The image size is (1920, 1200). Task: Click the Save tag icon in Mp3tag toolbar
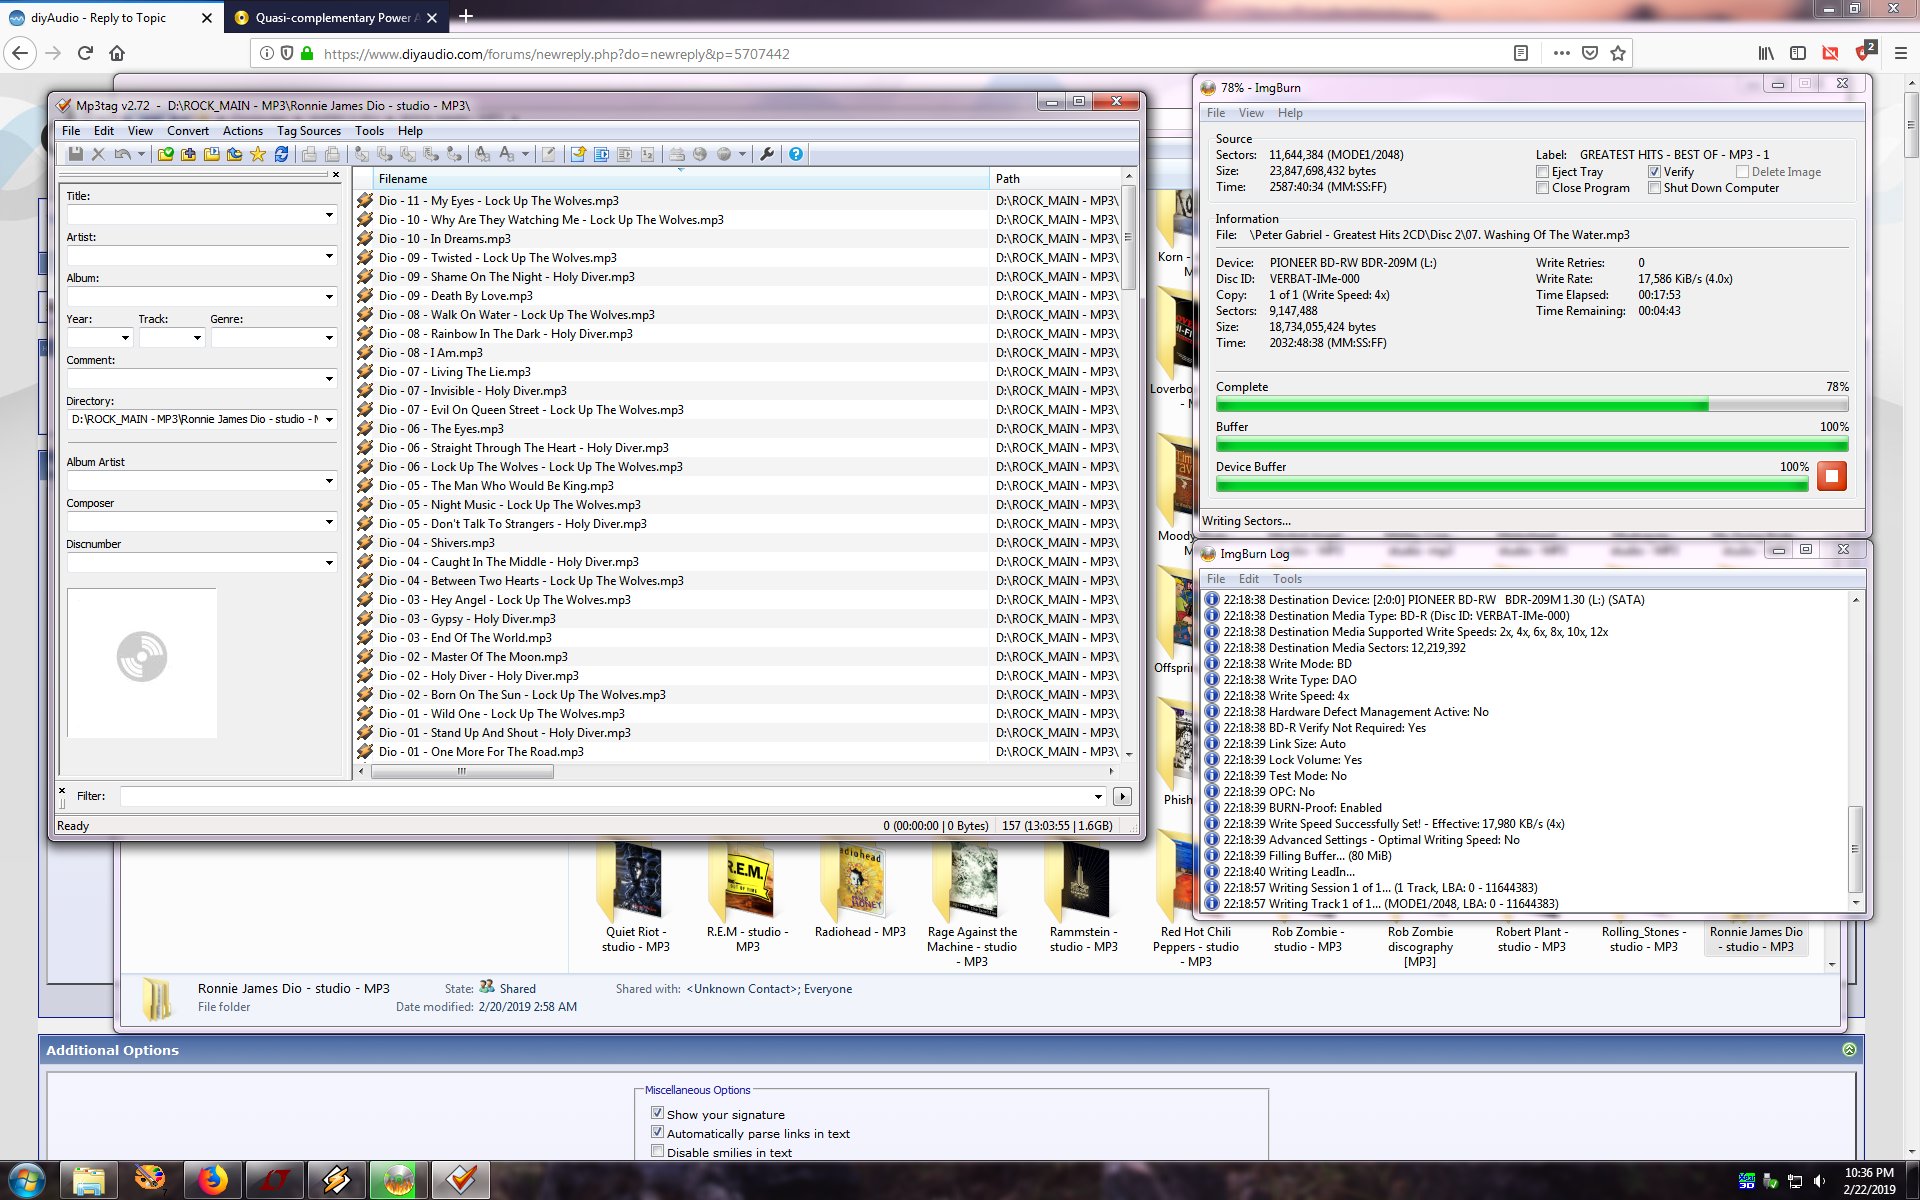click(x=75, y=154)
